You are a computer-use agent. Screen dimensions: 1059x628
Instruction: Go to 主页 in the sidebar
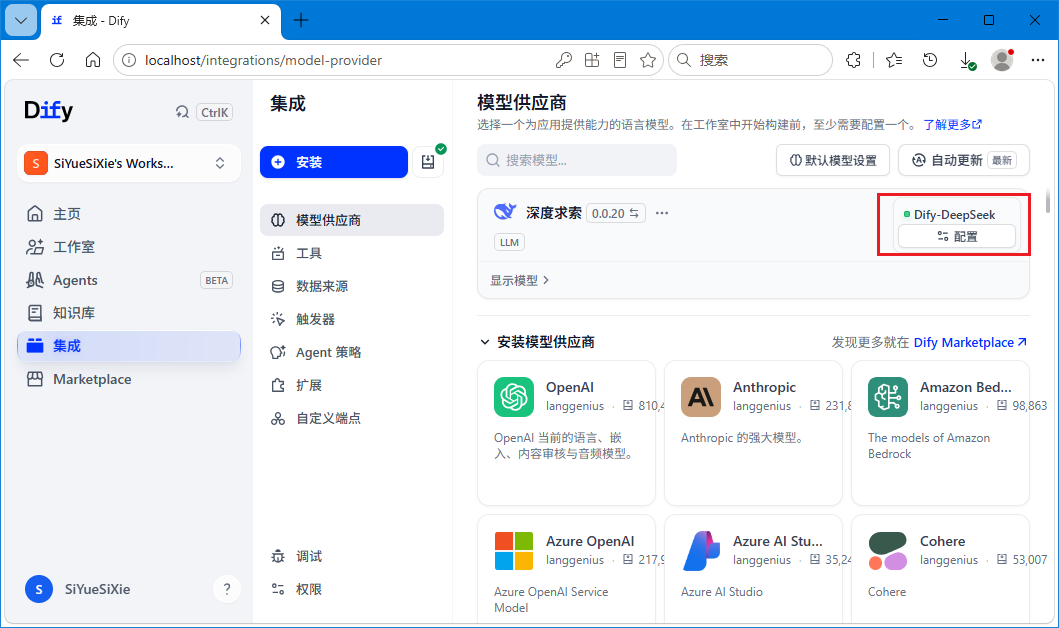pos(129,214)
